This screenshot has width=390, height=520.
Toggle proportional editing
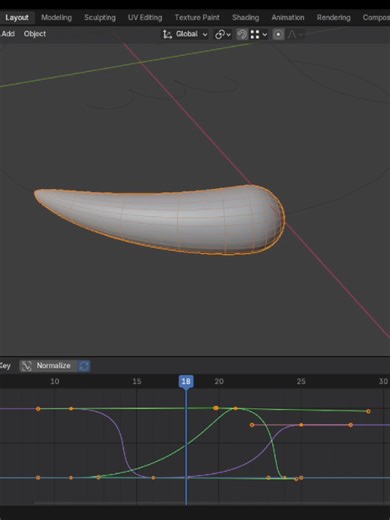[x=278, y=34]
